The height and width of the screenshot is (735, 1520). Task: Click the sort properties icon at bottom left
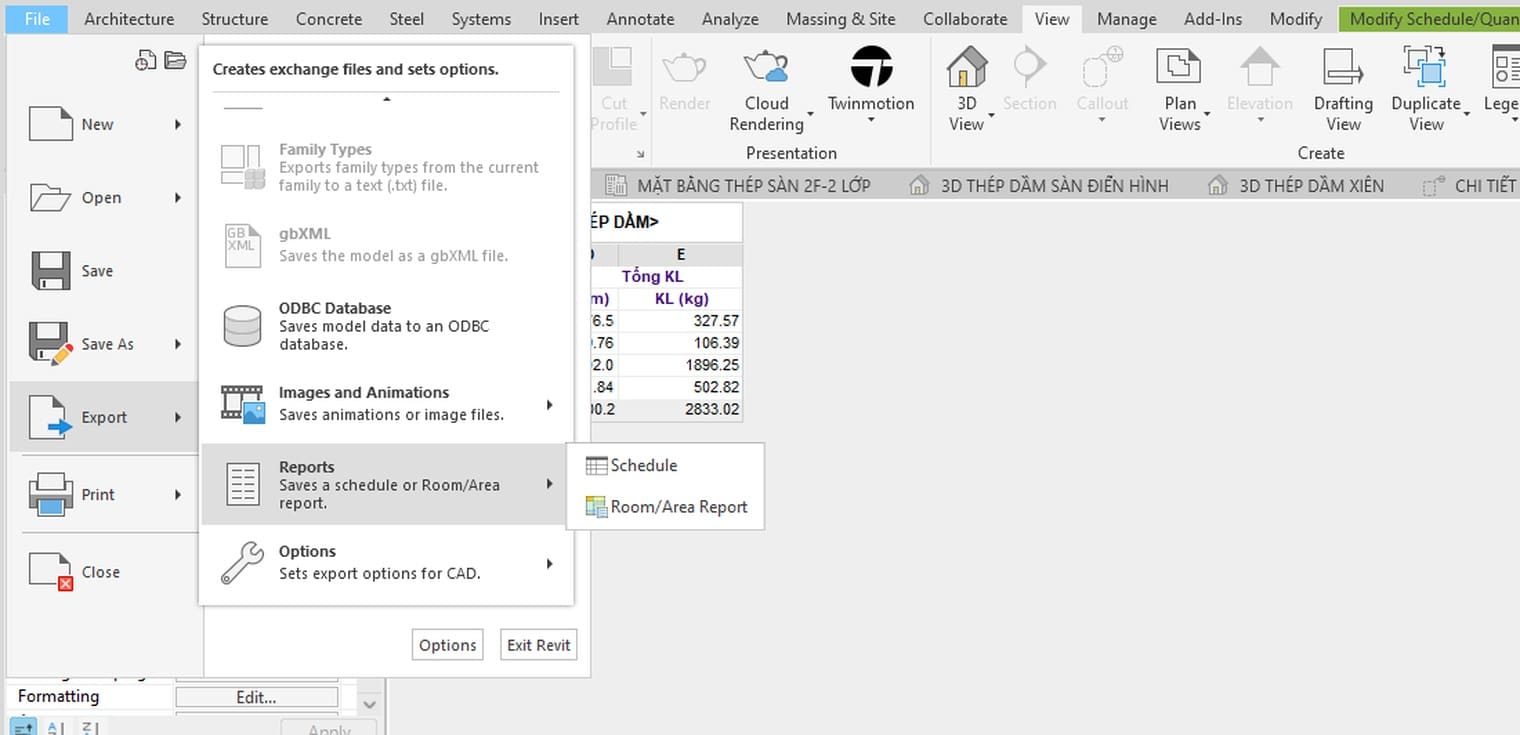point(24,728)
